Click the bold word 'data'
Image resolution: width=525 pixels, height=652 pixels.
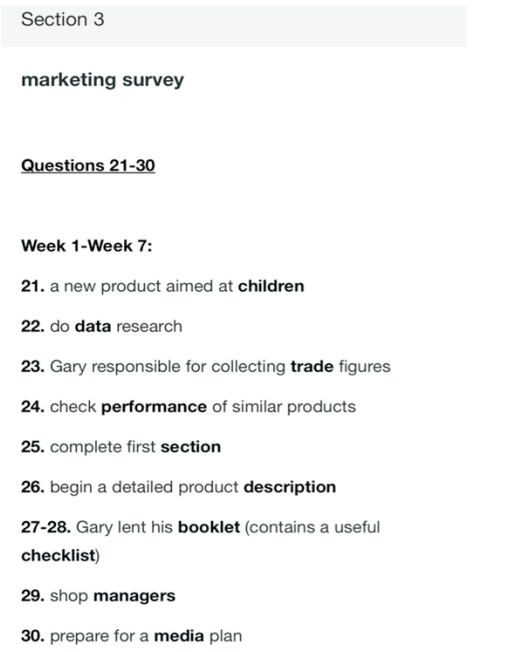tap(93, 326)
